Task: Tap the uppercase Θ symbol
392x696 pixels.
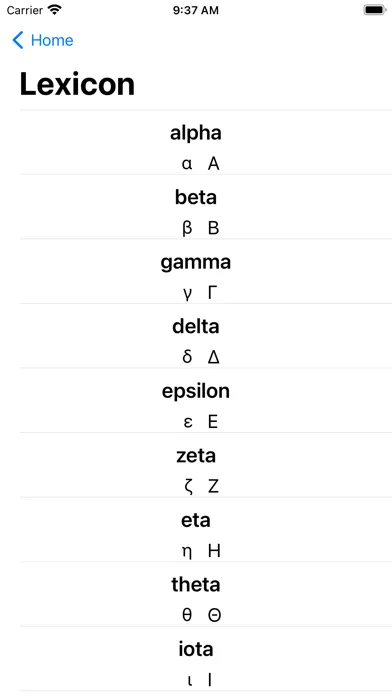Action: click(x=214, y=616)
